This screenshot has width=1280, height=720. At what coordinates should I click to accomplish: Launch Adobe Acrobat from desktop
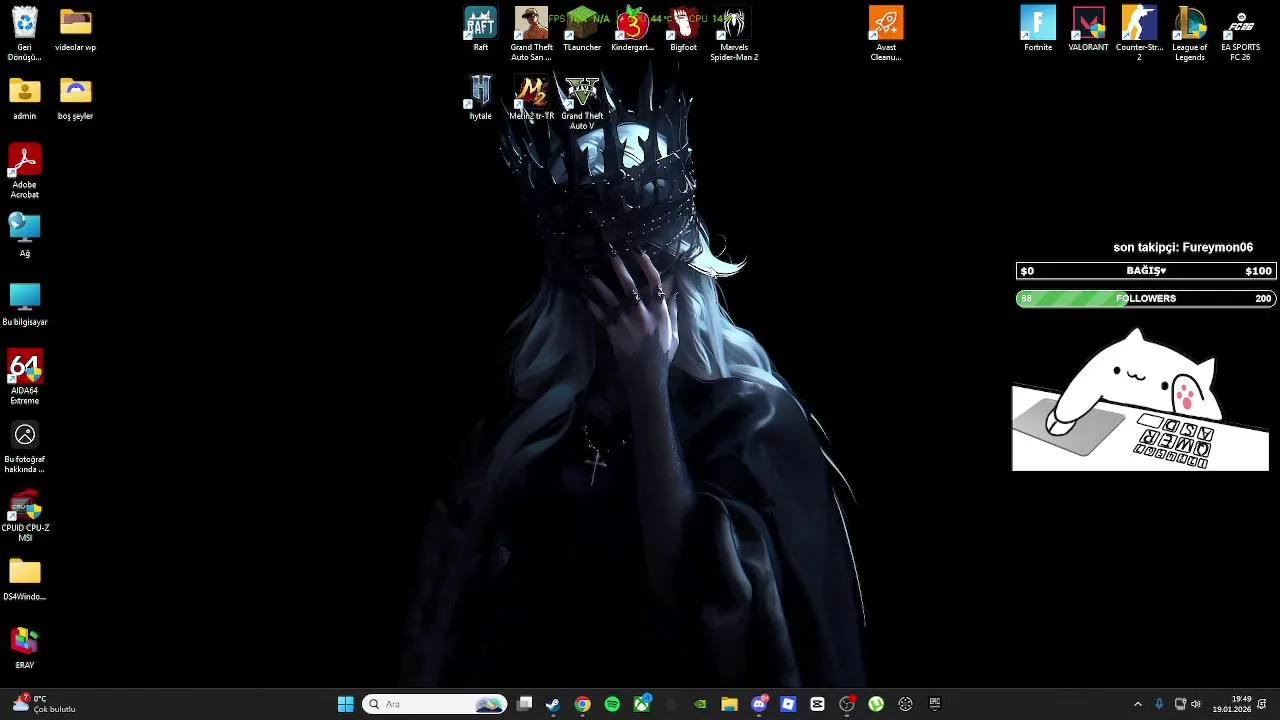(x=24, y=171)
